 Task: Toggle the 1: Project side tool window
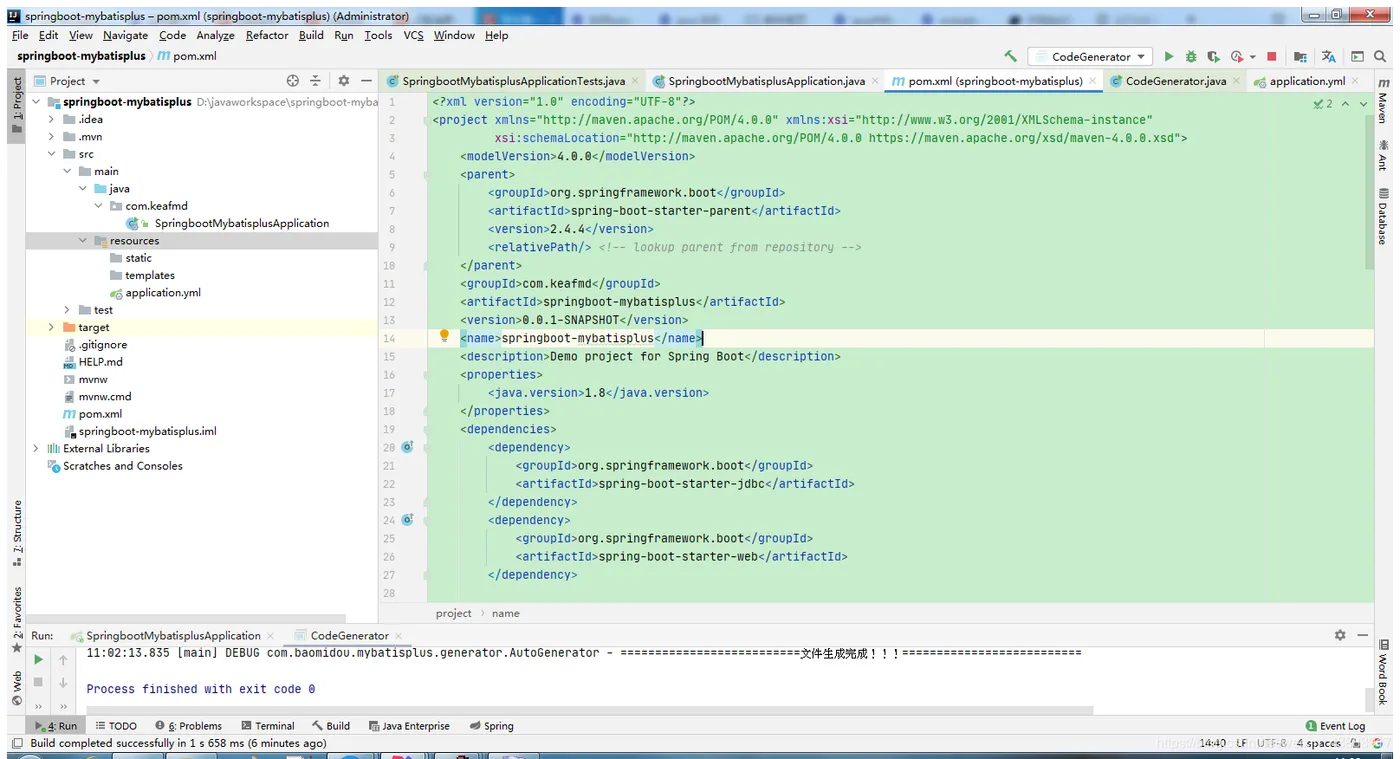pos(17,106)
